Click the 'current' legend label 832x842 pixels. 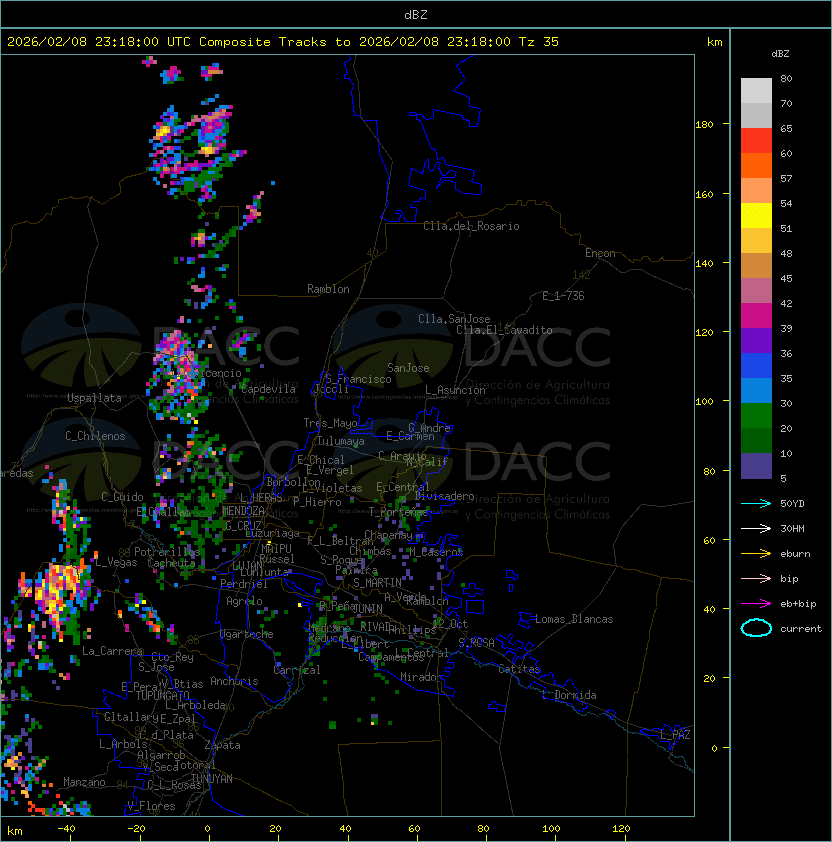(801, 629)
